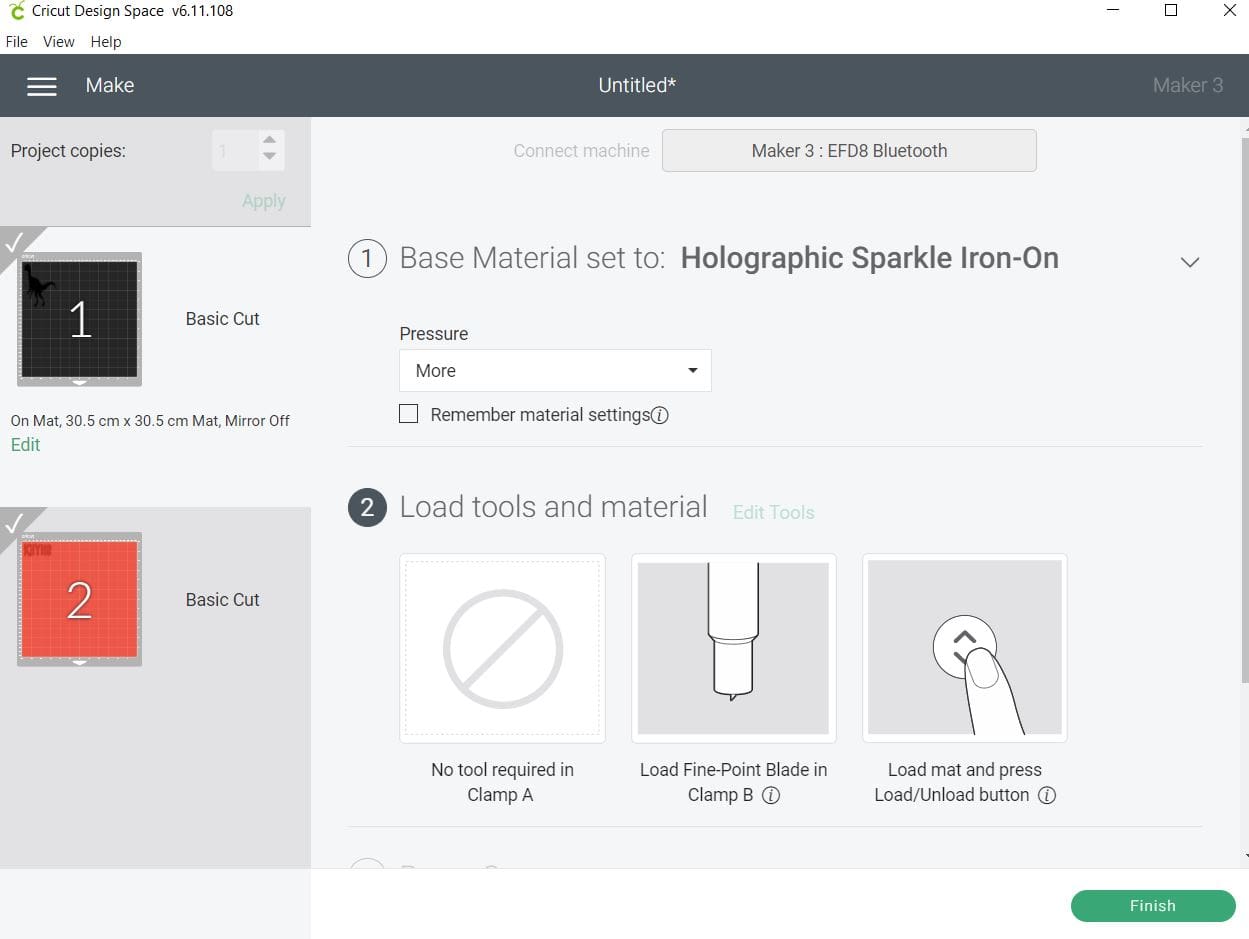The image size is (1249, 939).
Task: Enable Remember material settings checkbox
Action: 408,414
